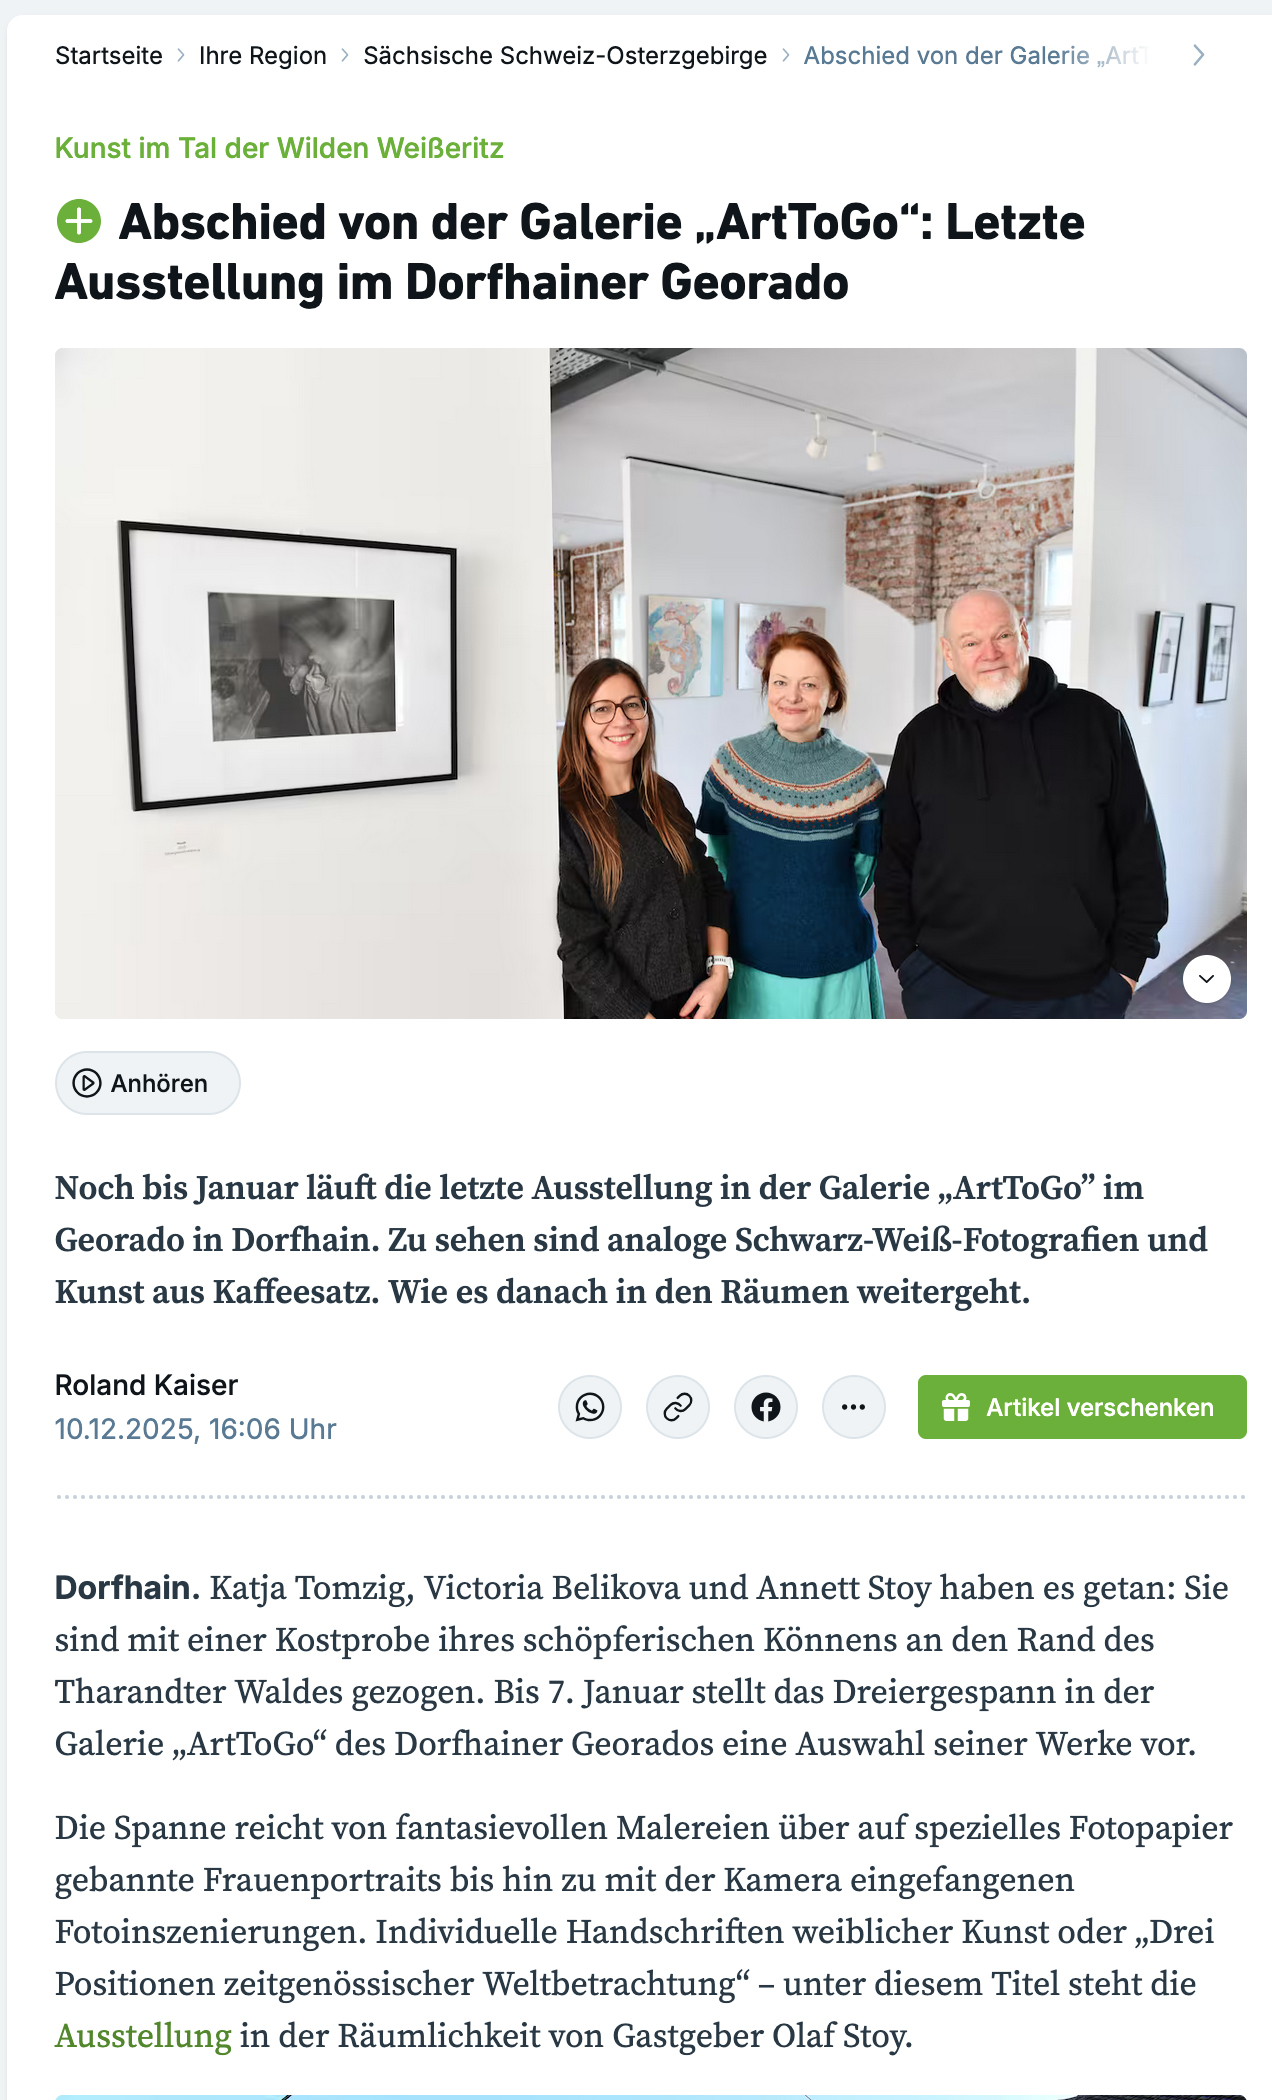Expand image caption with chevron button

[x=1207, y=978]
